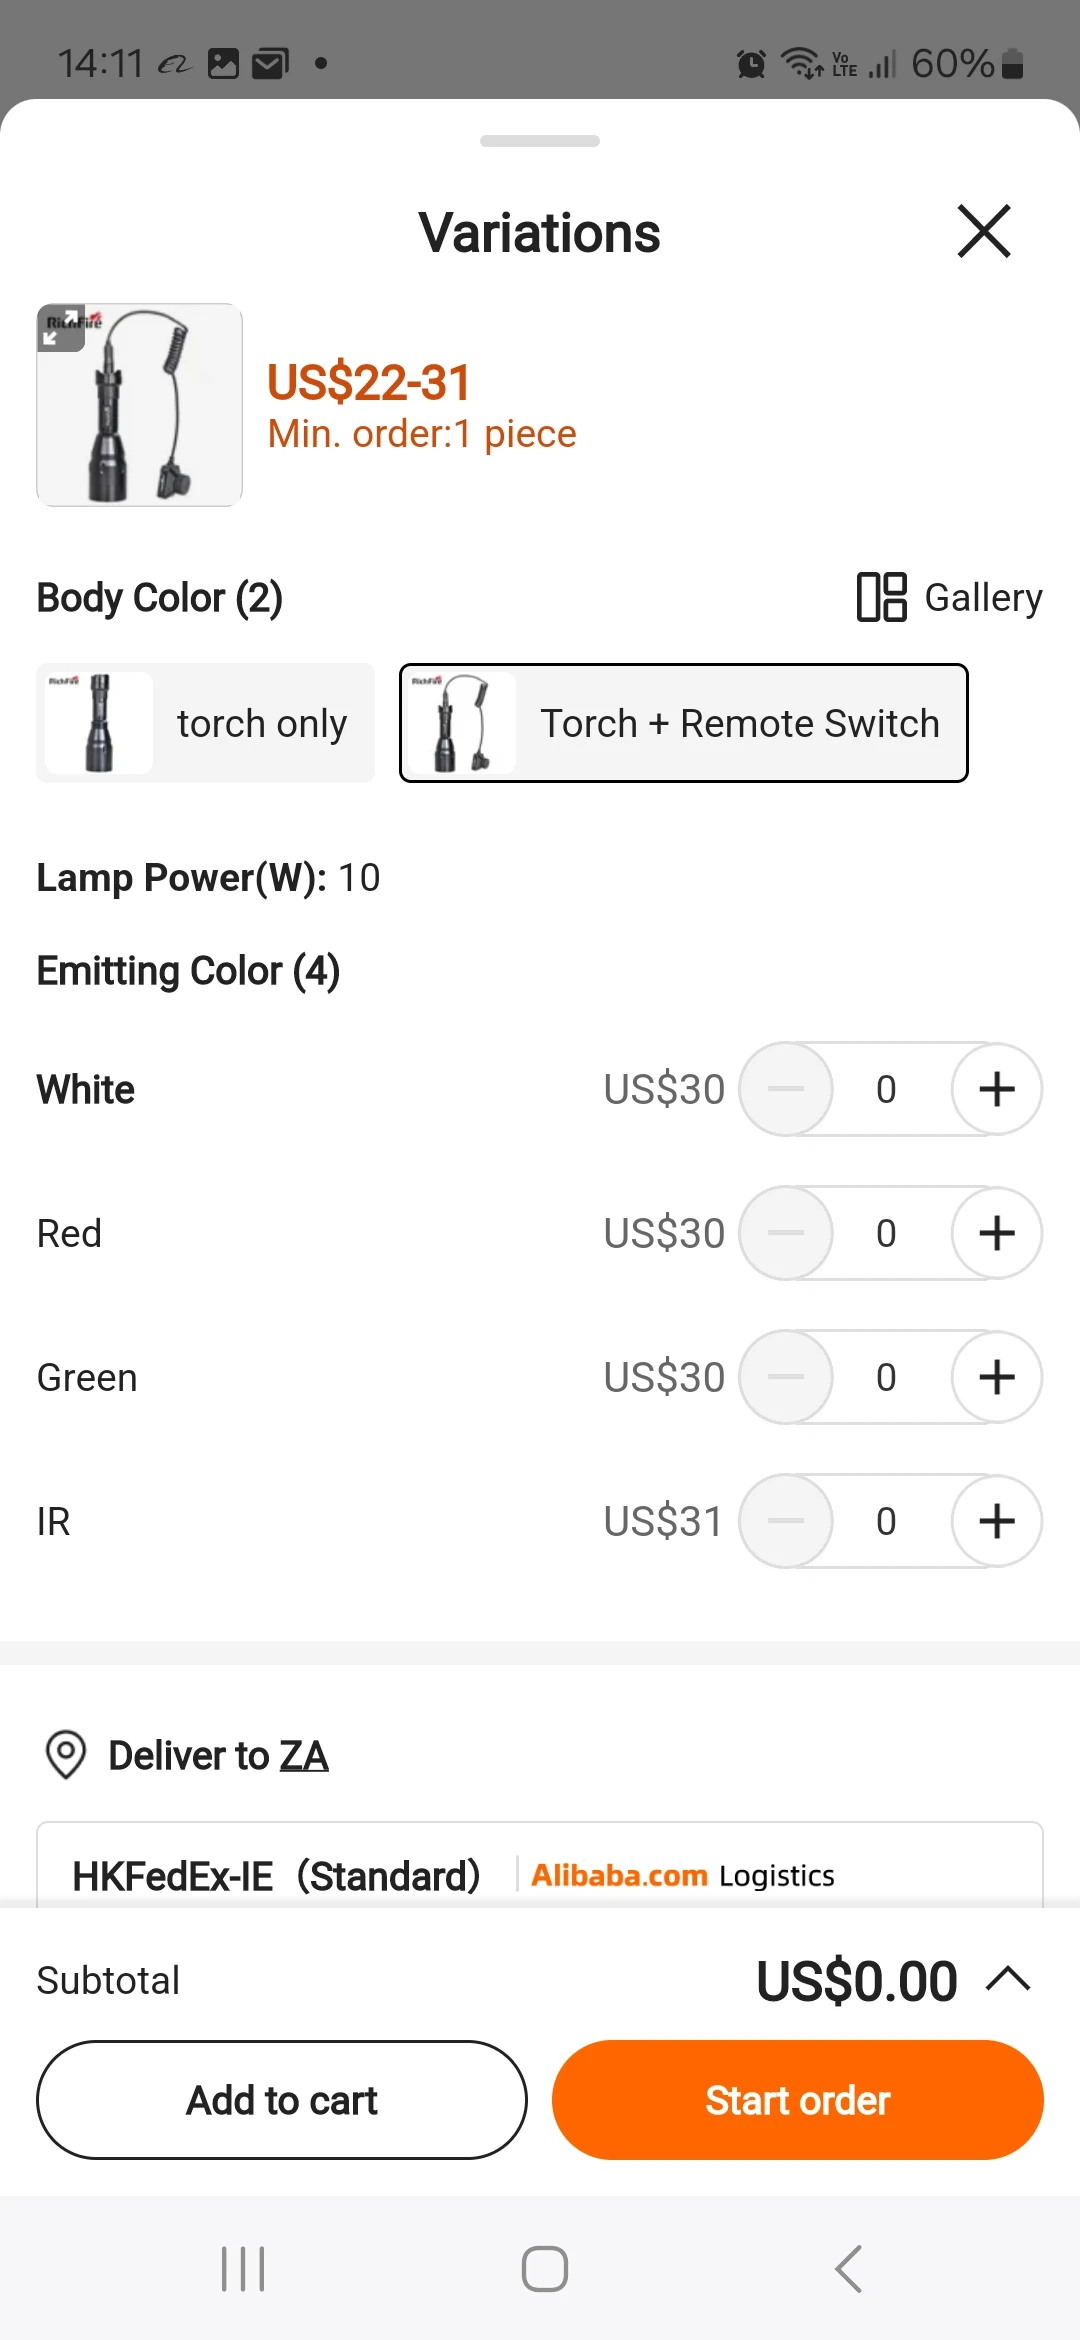The height and width of the screenshot is (2340, 1080).
Task: Open recent apps from navigation bar
Action: tap(243, 2268)
